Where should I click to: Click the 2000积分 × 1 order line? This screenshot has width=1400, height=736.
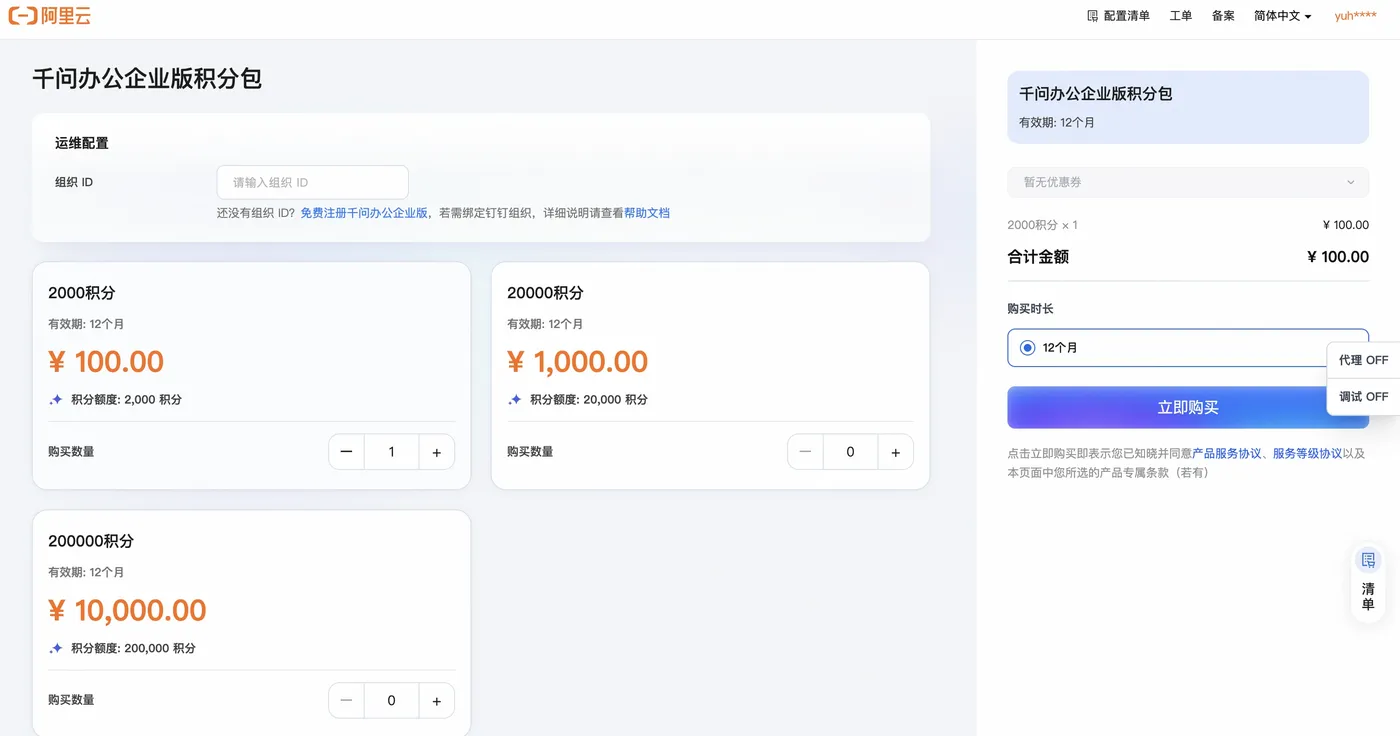pos(1042,225)
